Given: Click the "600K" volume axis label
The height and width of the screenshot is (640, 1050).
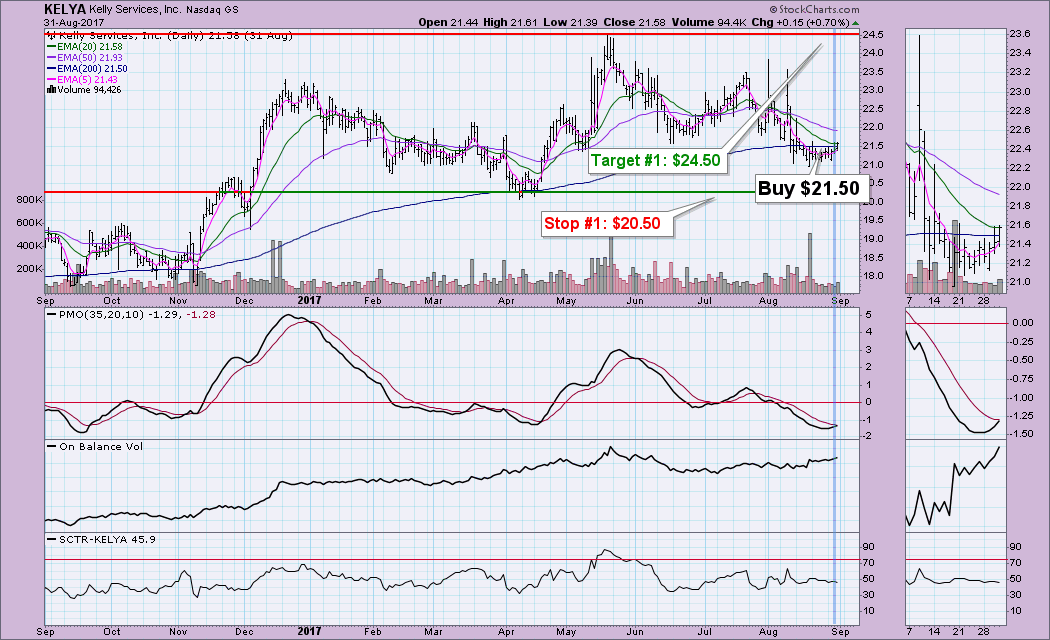Looking at the screenshot, I should (x=30, y=223).
